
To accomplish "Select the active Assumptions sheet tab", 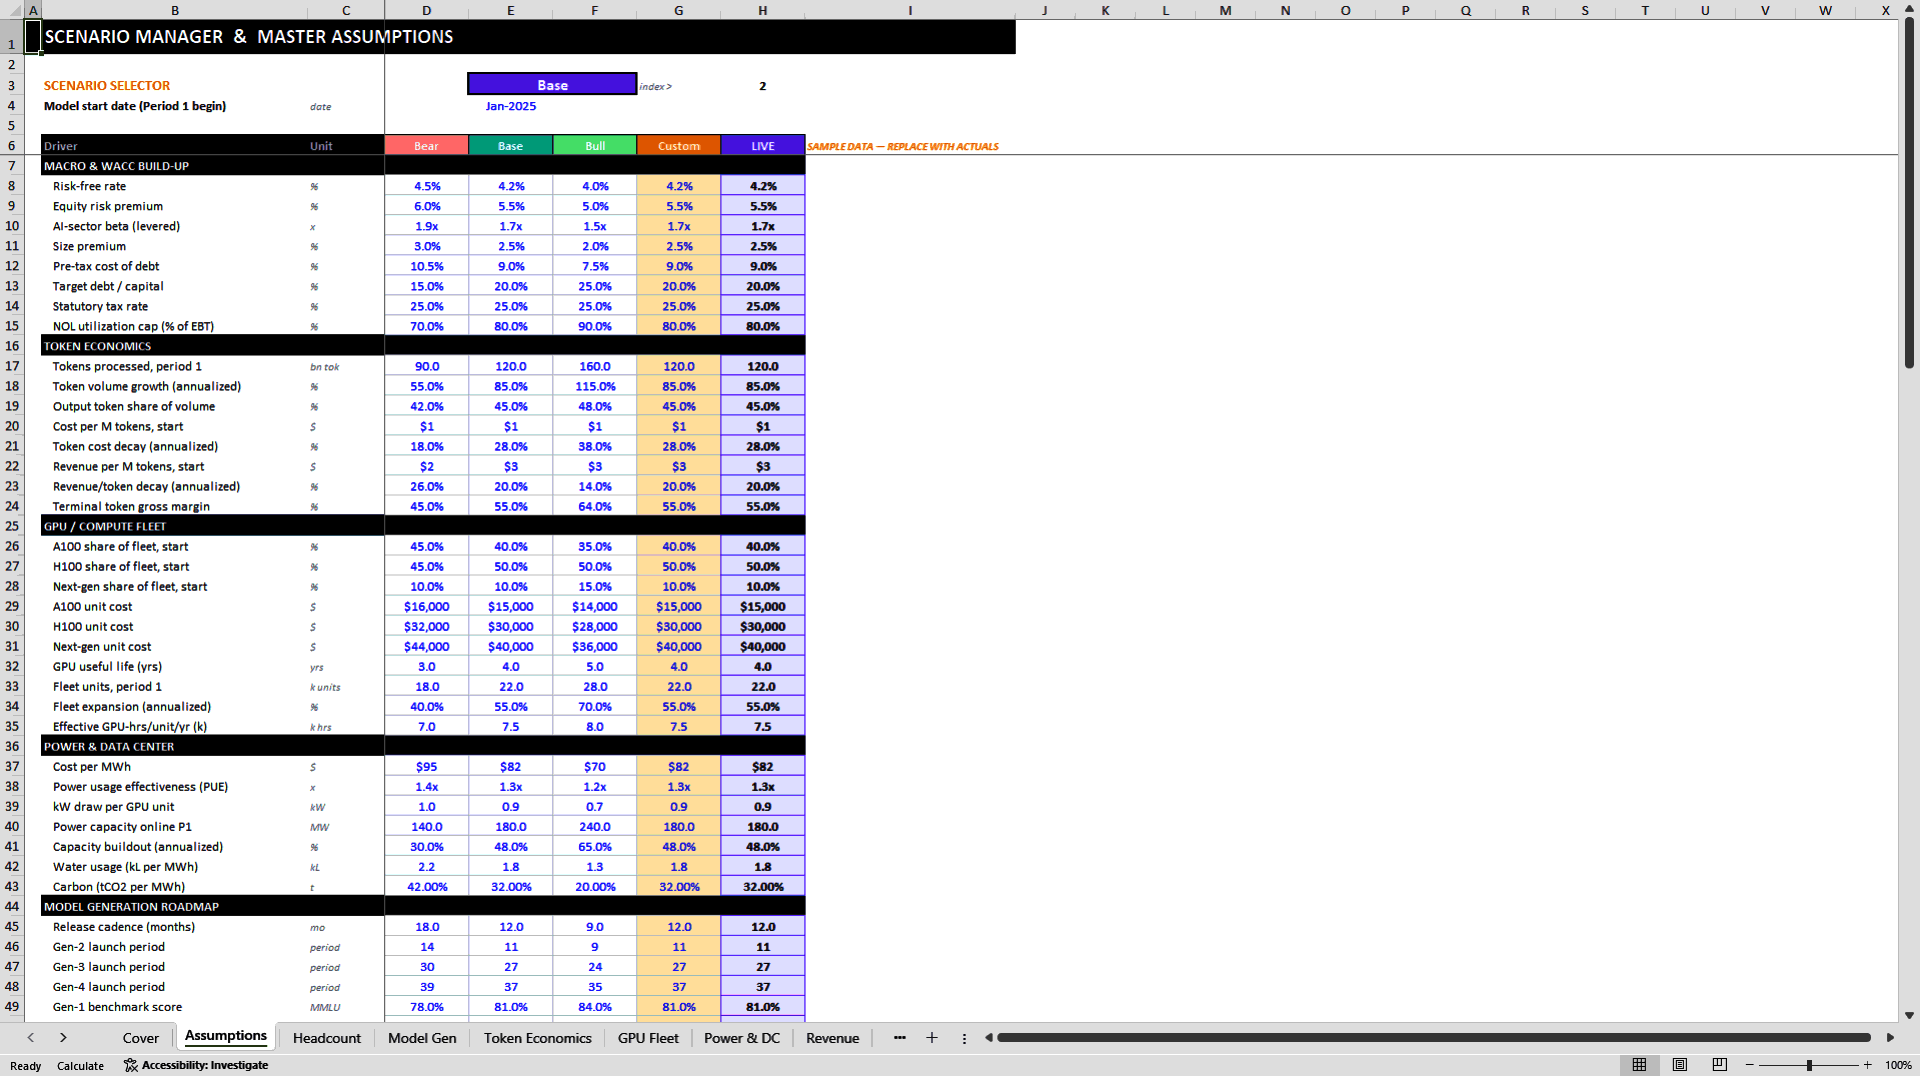I will tap(226, 1036).
